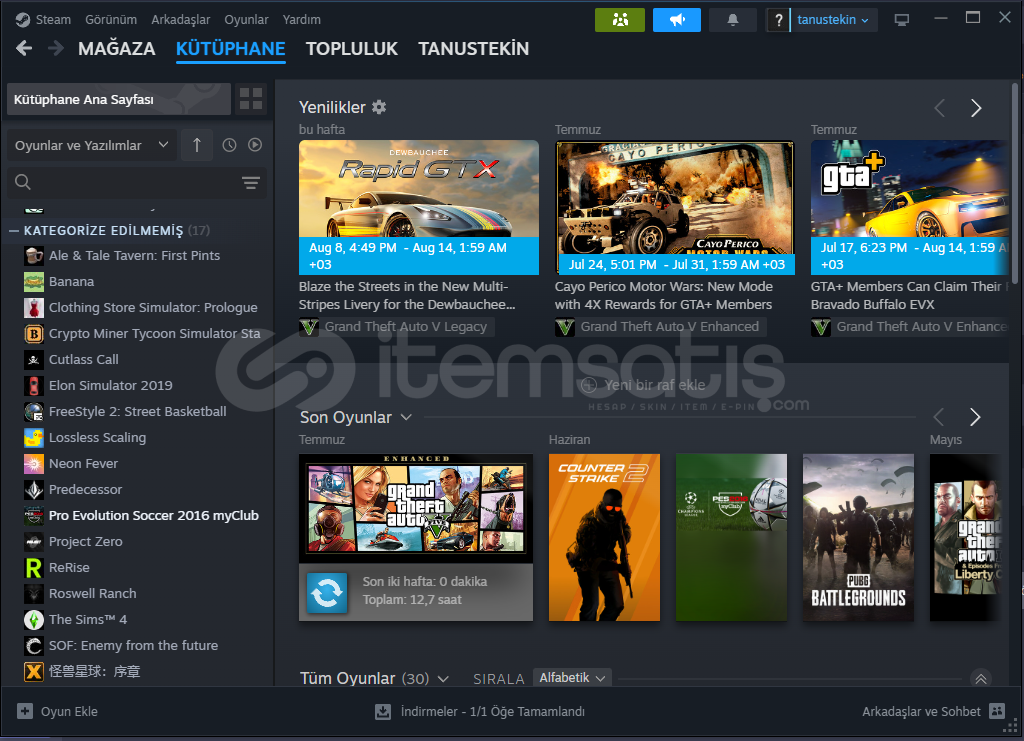The height and width of the screenshot is (741, 1024).
Task: Open Grand Theft Auto V Enhanced cover
Action: 416,508
